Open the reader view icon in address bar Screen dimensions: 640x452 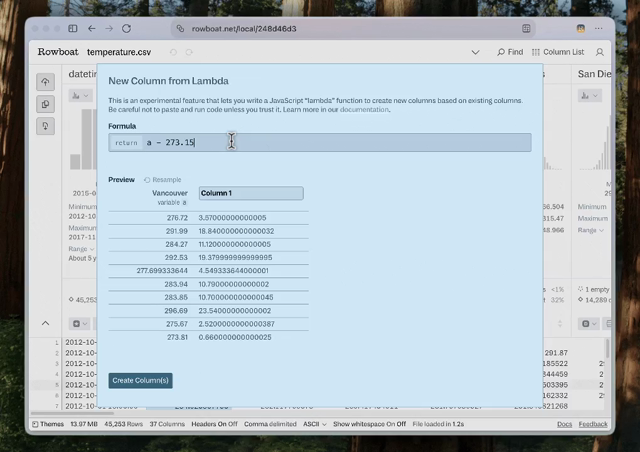point(526,29)
